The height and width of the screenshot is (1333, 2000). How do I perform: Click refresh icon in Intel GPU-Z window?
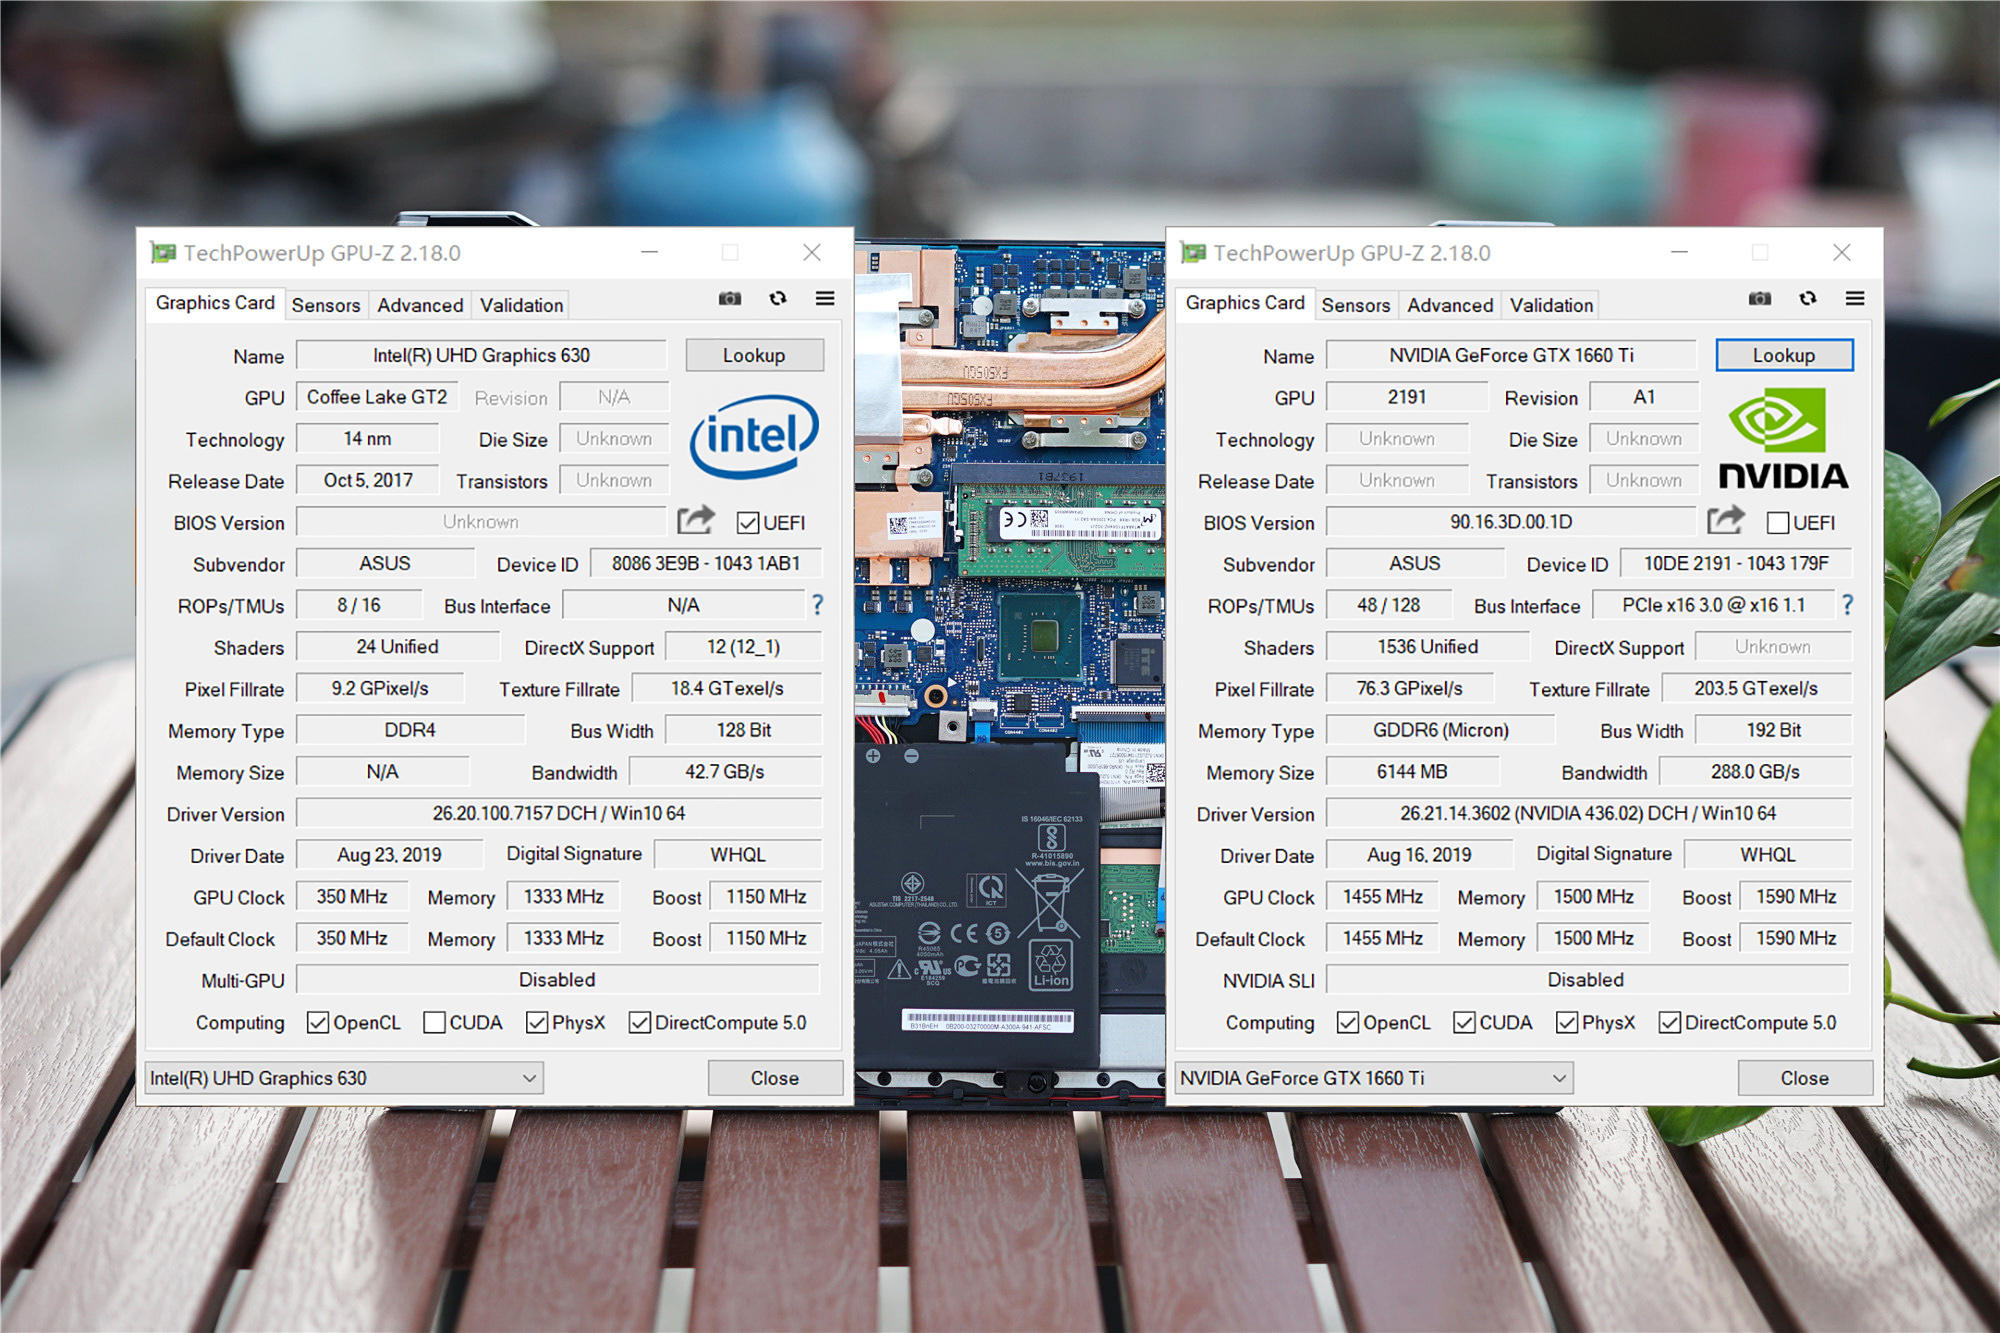coord(778,299)
